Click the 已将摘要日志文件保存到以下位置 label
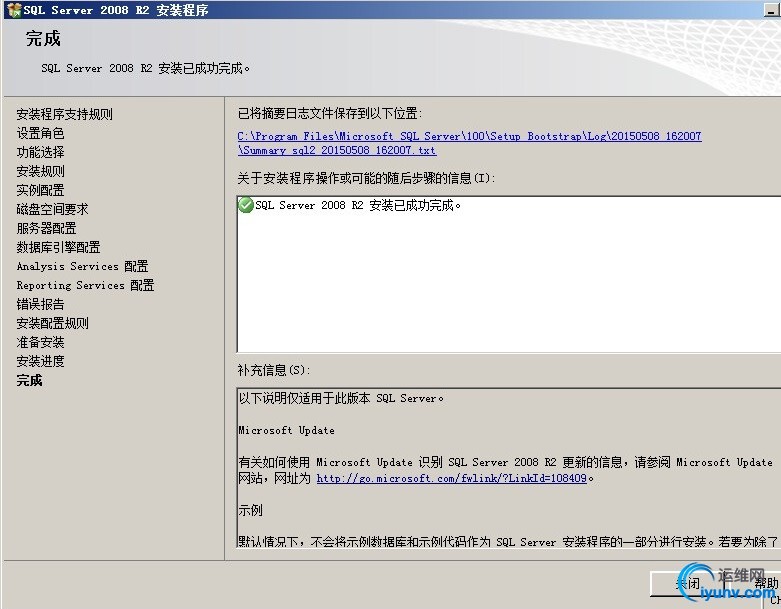Image resolution: width=781 pixels, height=609 pixels. pyautogui.click(x=330, y=114)
